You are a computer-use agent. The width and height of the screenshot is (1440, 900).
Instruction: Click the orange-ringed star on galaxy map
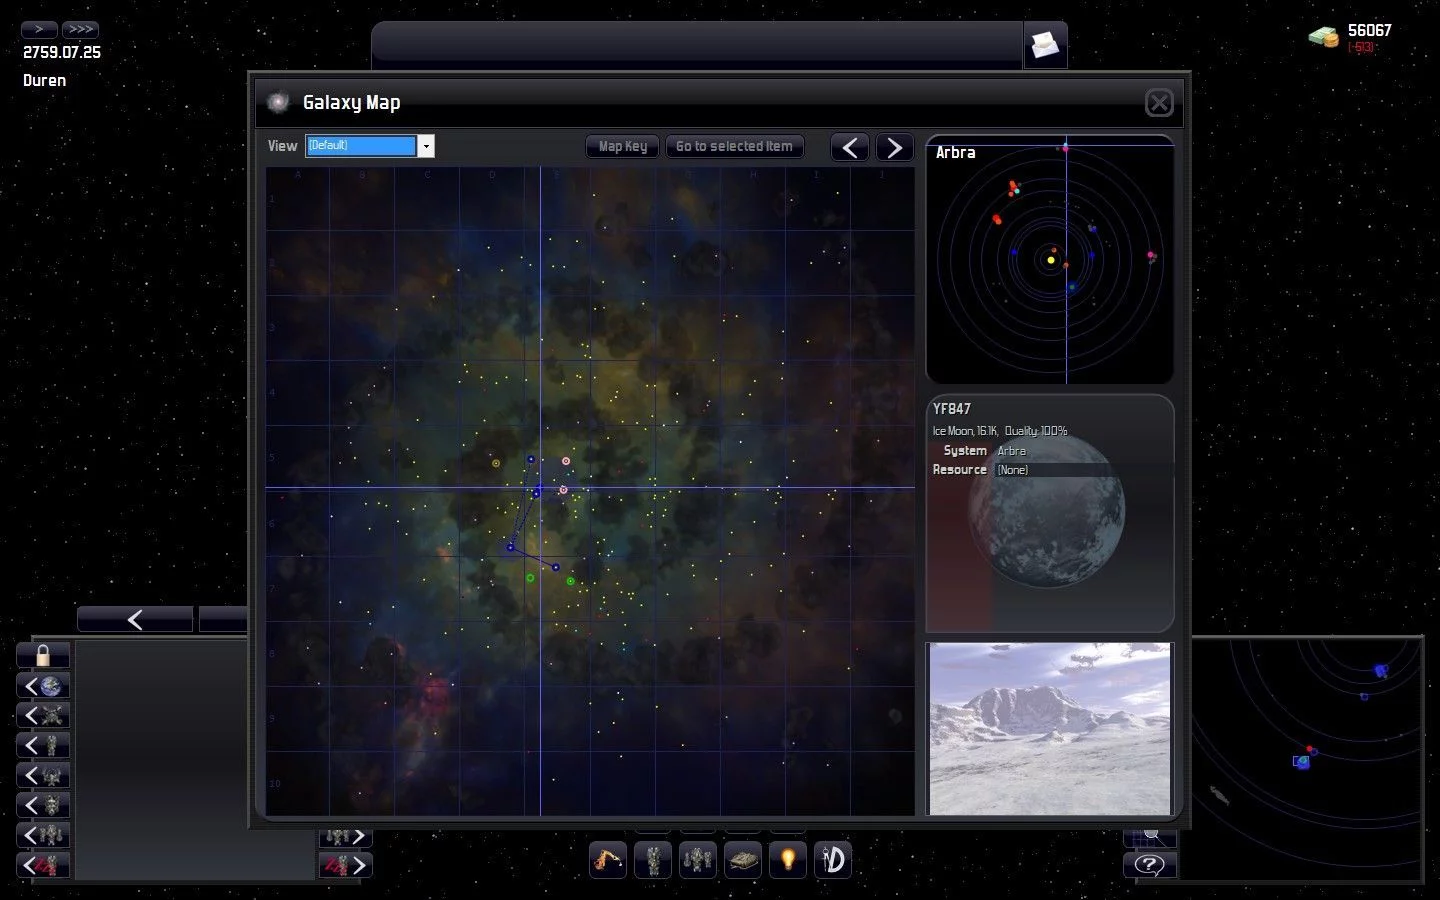[x=496, y=463]
